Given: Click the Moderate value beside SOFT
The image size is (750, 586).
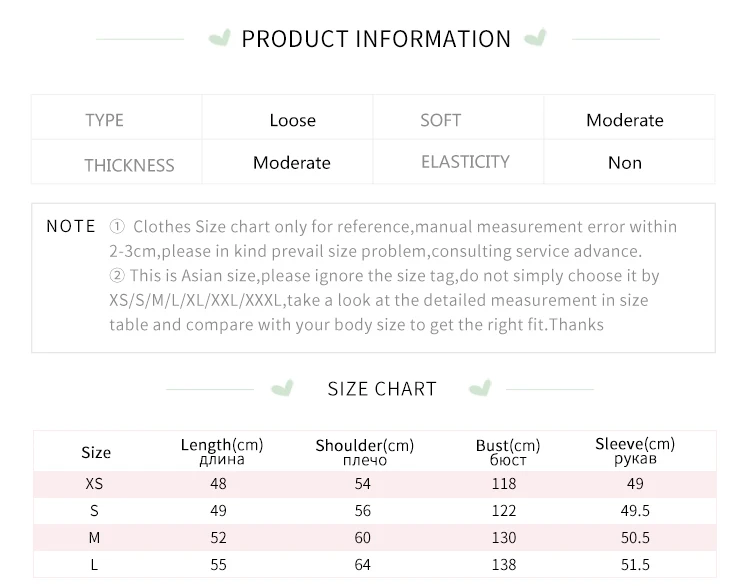Looking at the screenshot, I should click(625, 120).
